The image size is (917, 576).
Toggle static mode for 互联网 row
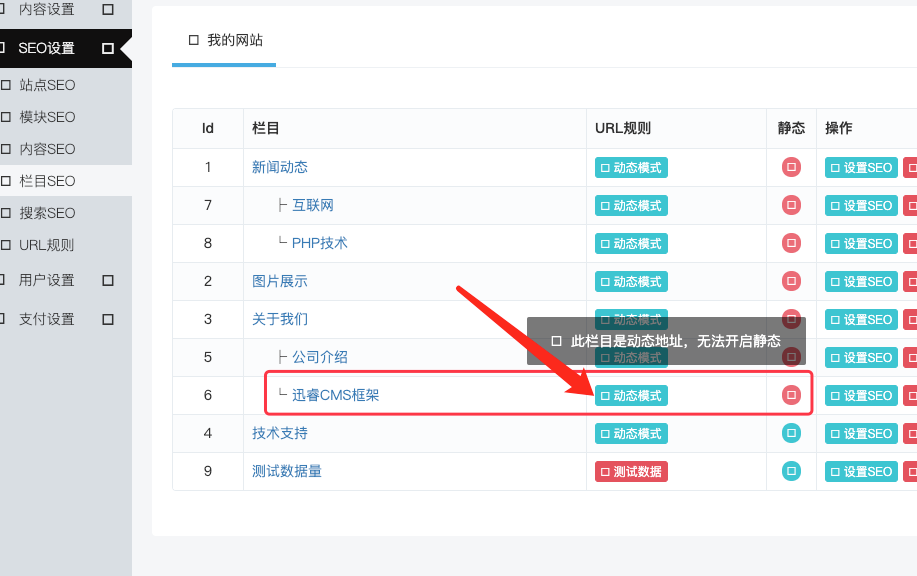click(791, 205)
